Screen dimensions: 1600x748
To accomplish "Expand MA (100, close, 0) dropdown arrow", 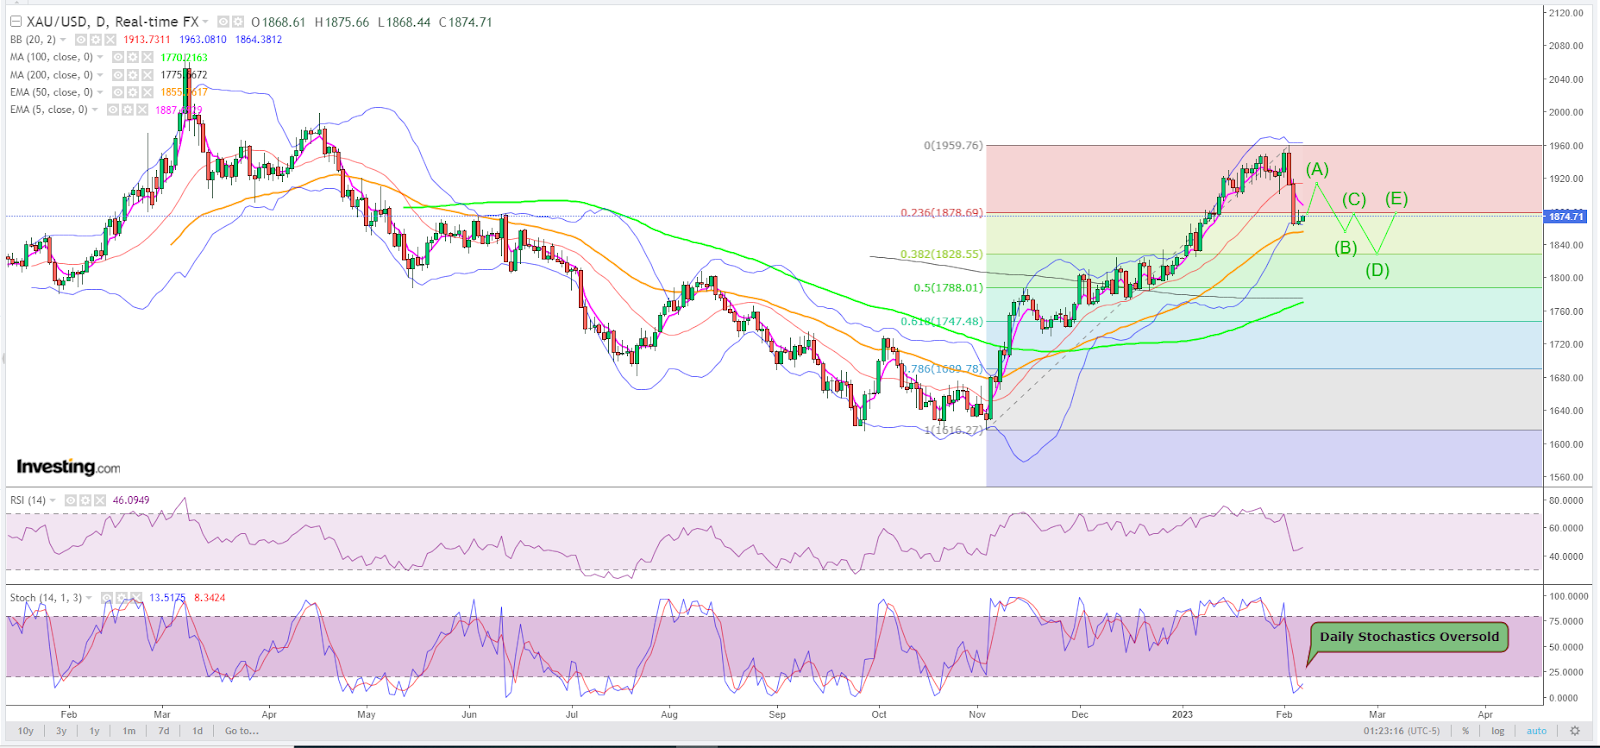I will coord(100,57).
